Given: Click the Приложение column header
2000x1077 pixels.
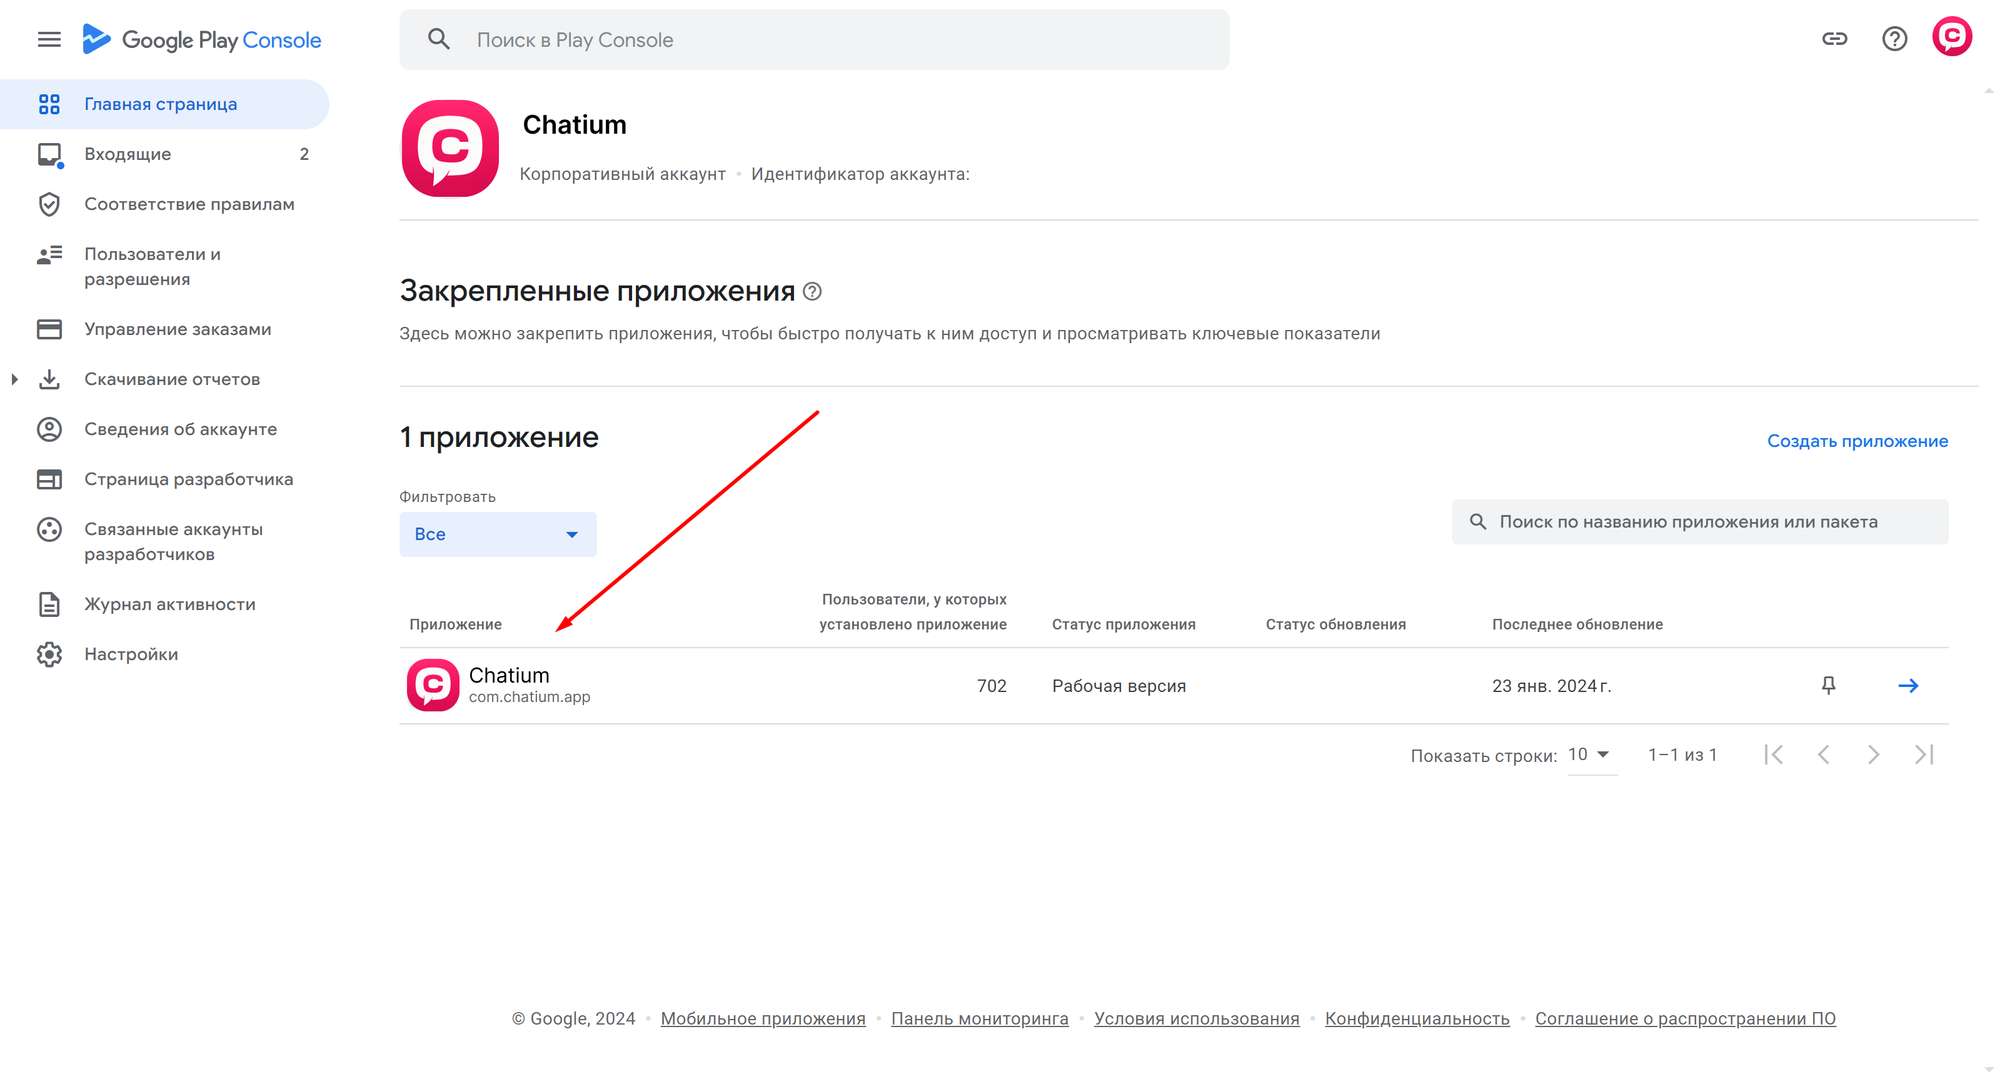Looking at the screenshot, I should click(455, 624).
